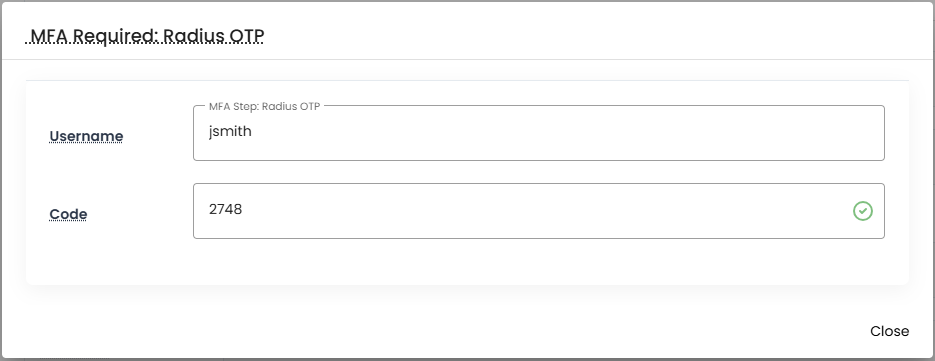Viewport: 935px width, 361px height.
Task: Click empty space in Code field beside the checkmark
Action: (x=537, y=211)
